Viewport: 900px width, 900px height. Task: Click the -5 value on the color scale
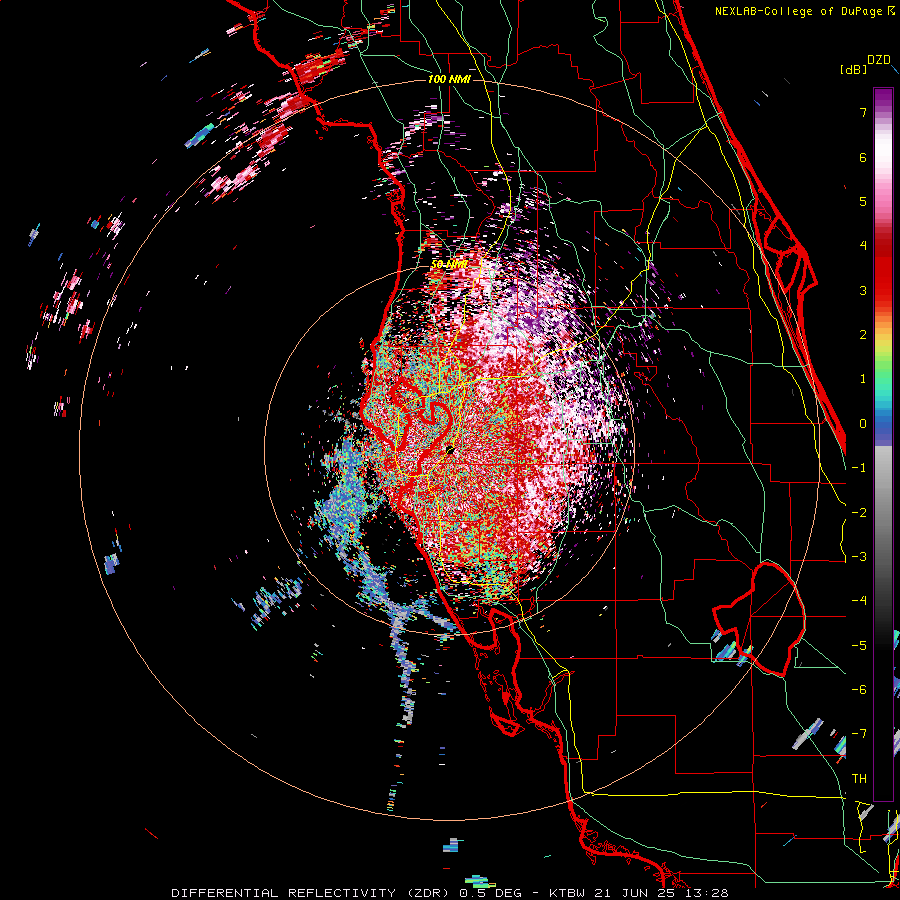[859, 646]
